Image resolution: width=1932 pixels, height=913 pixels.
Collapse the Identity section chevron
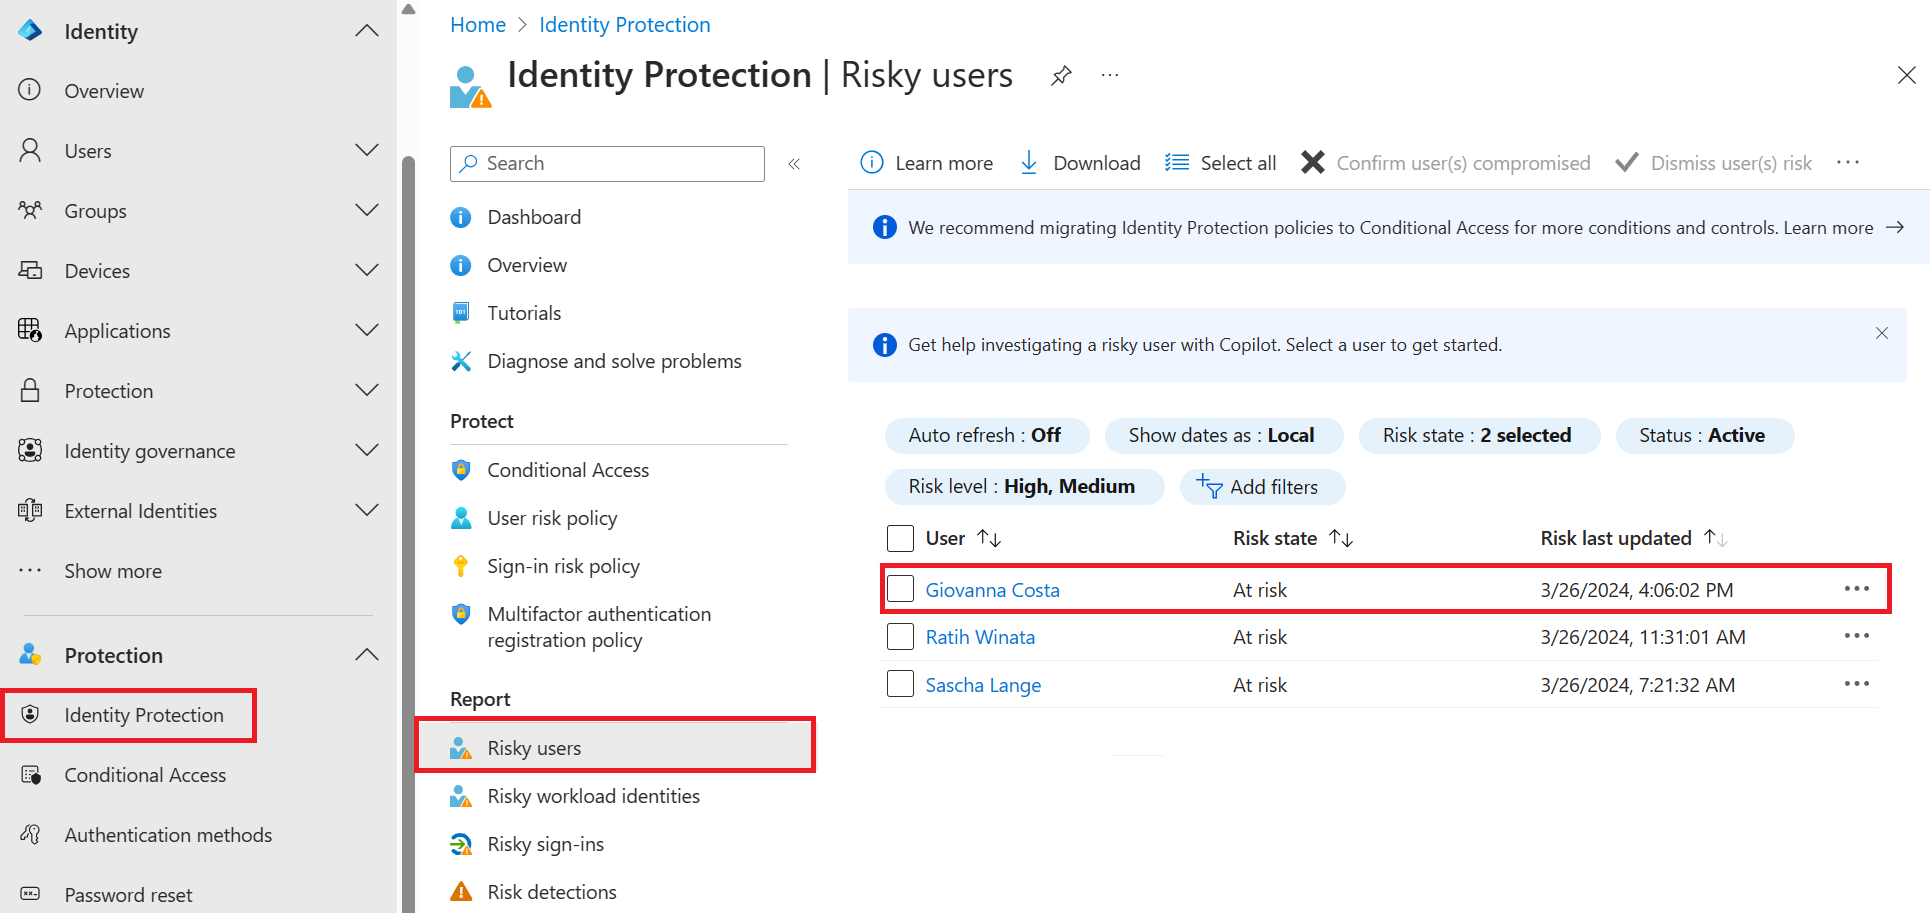tap(367, 30)
